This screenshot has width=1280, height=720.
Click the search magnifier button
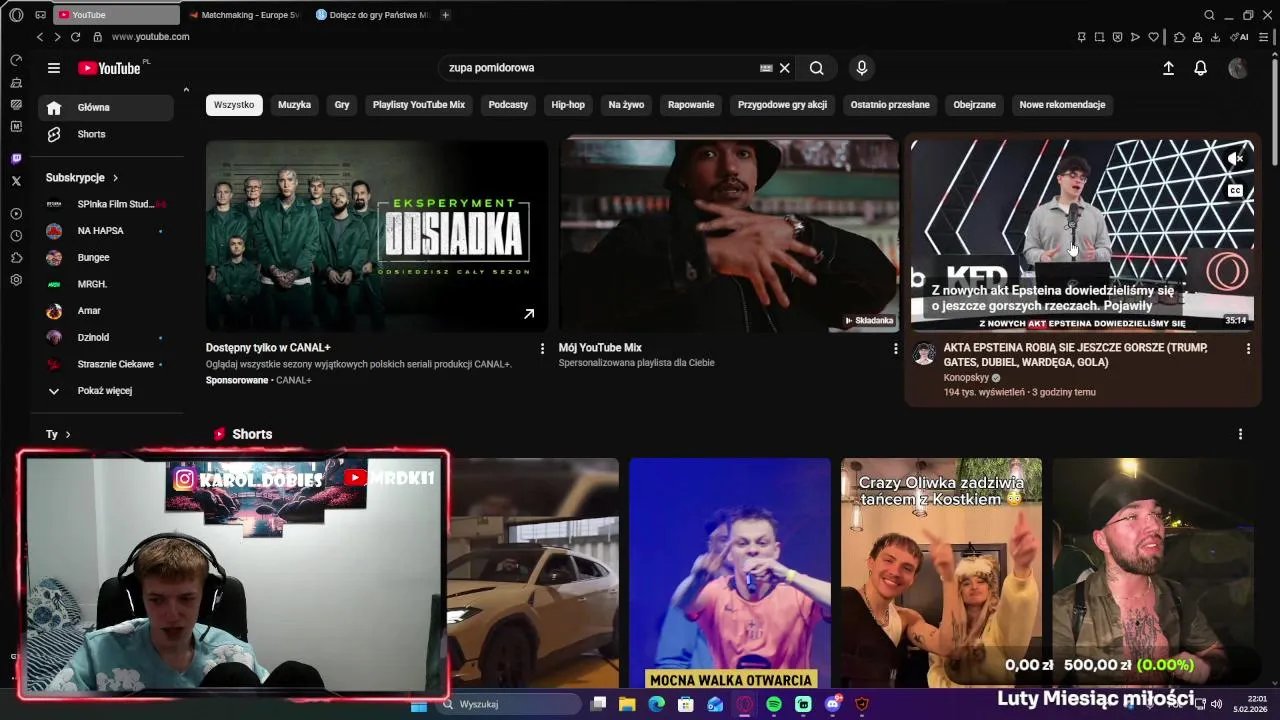click(x=817, y=68)
